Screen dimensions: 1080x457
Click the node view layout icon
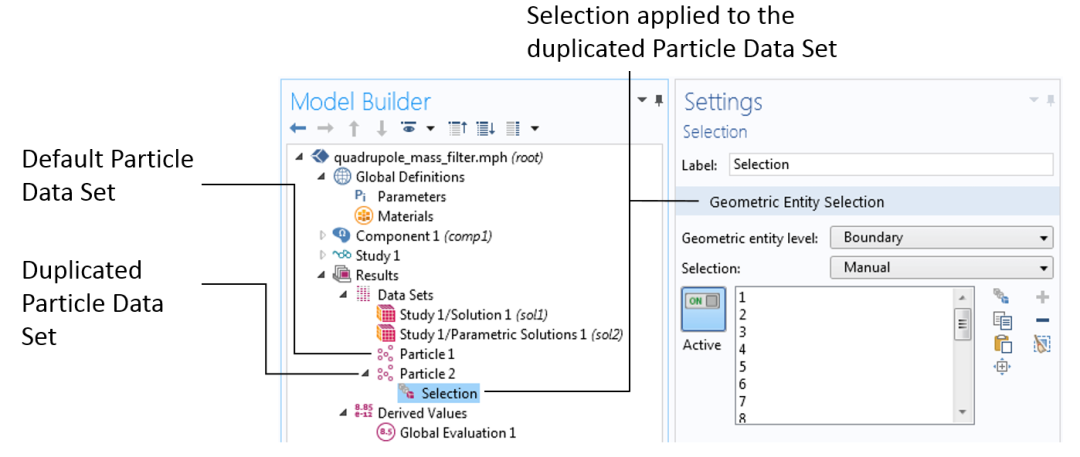coord(512,128)
